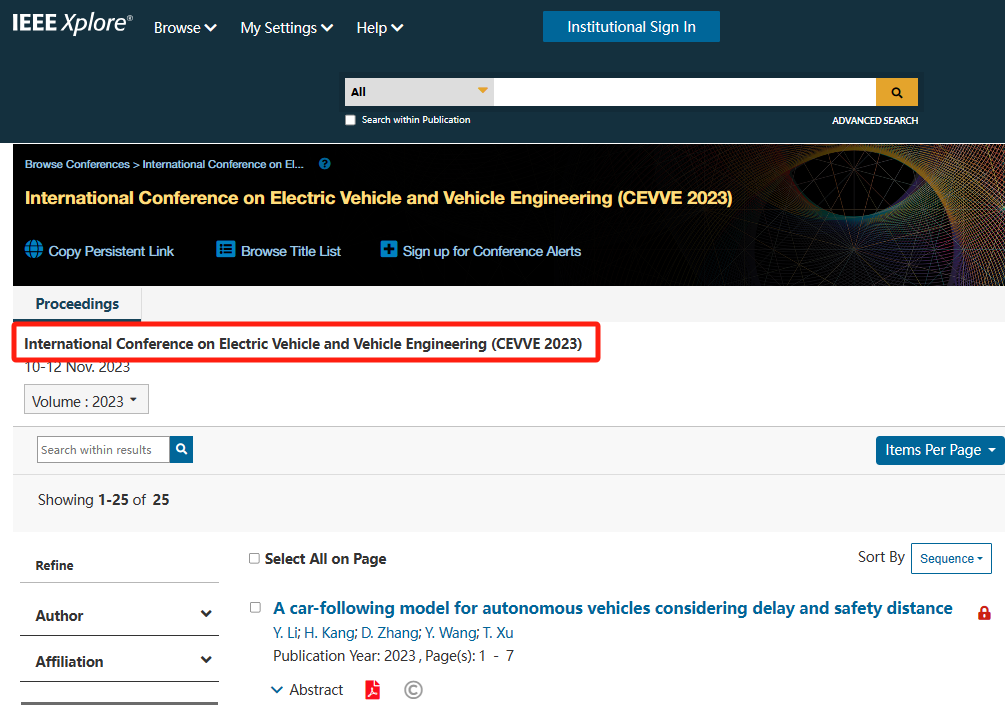The width and height of the screenshot is (1005, 711).
Task: Open the Items Per Page dropdown
Action: (x=940, y=450)
